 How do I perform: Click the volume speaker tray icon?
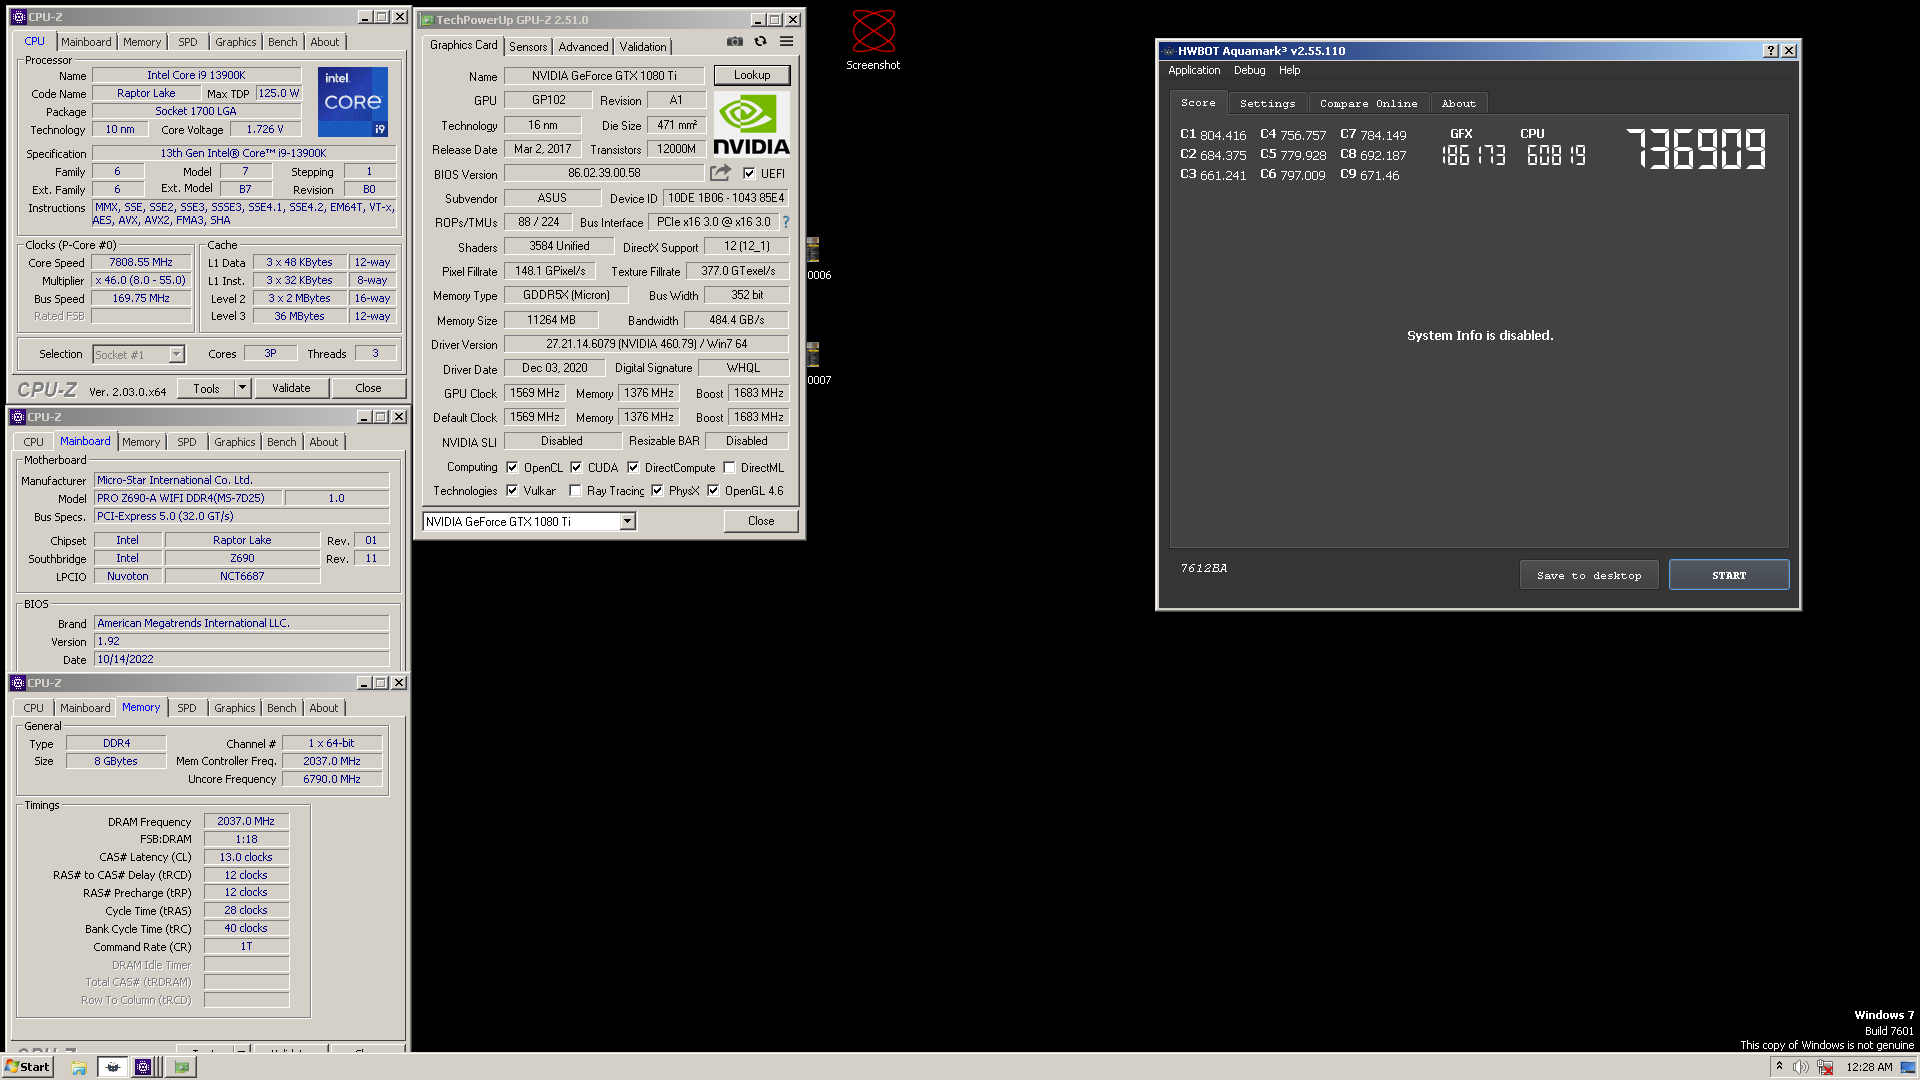(x=1800, y=1067)
